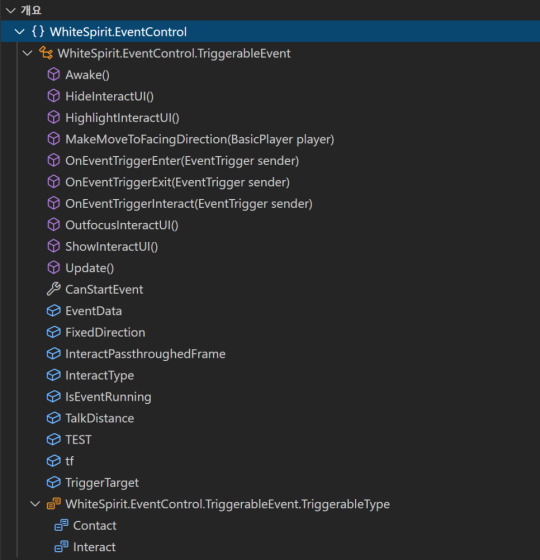Click the field icon beside InteractType
This screenshot has height=560, width=540.
54,375
